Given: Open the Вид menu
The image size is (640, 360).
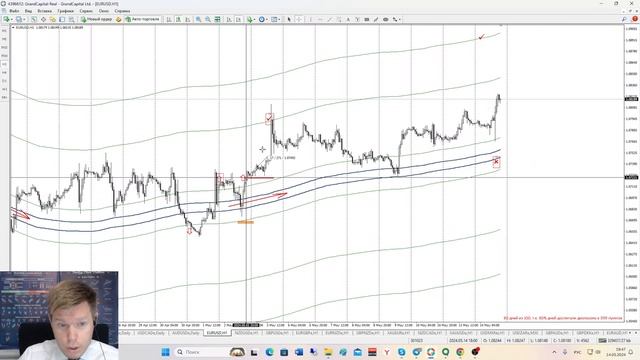Looking at the screenshot, I should click(28, 11).
